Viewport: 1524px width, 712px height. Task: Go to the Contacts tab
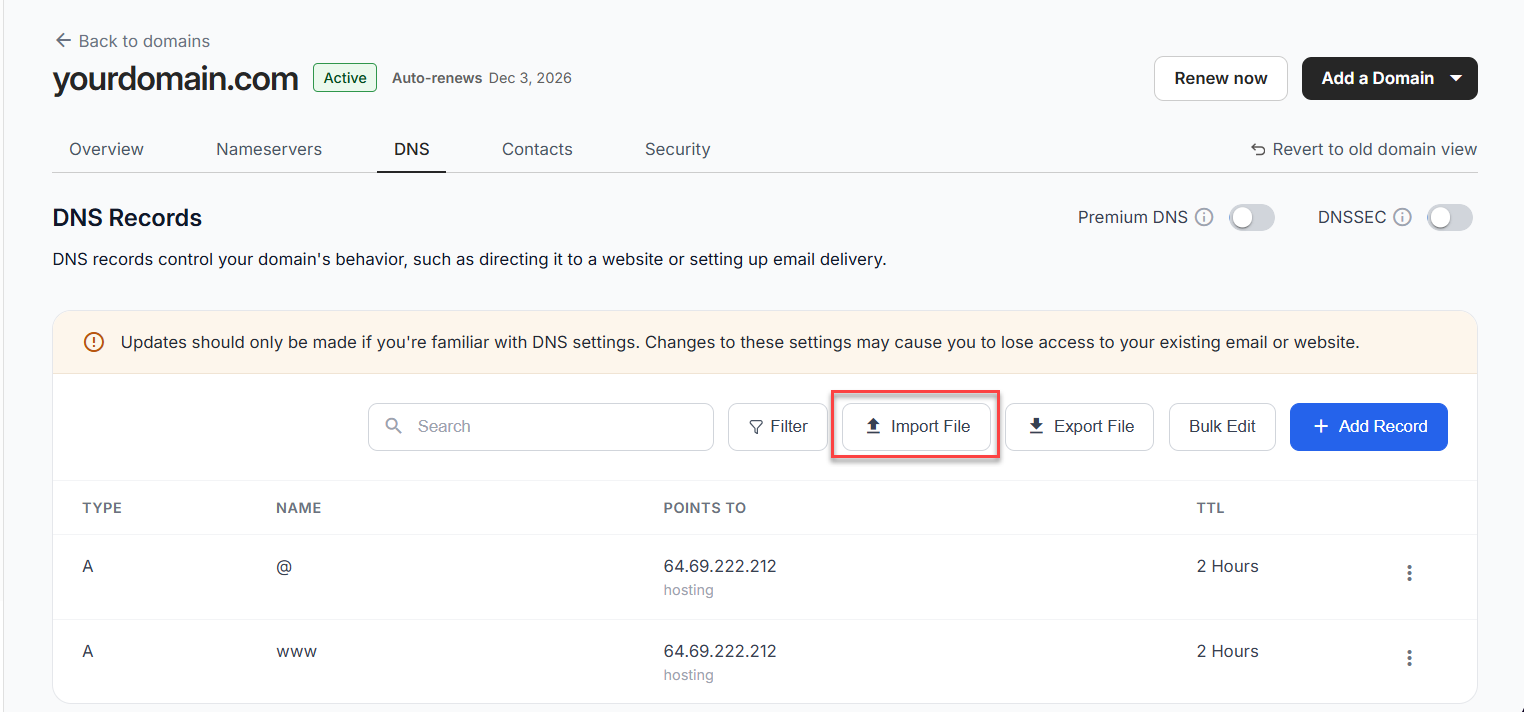537,149
